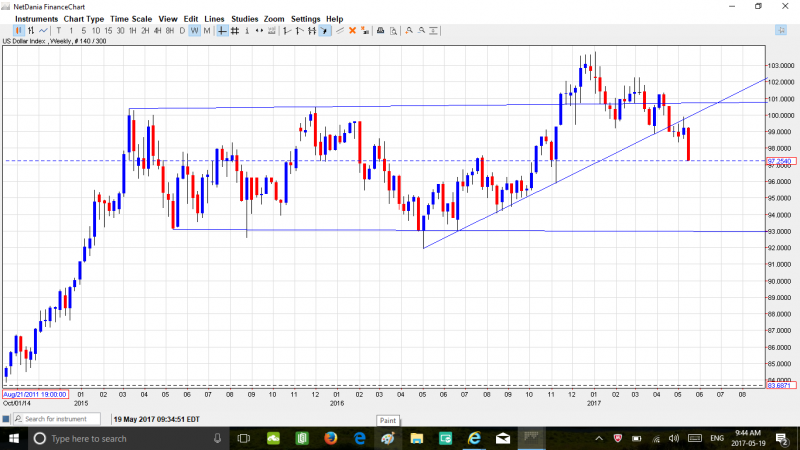Select the 1H time scale
Viewport: 800px width, 450px height.
tap(133, 31)
